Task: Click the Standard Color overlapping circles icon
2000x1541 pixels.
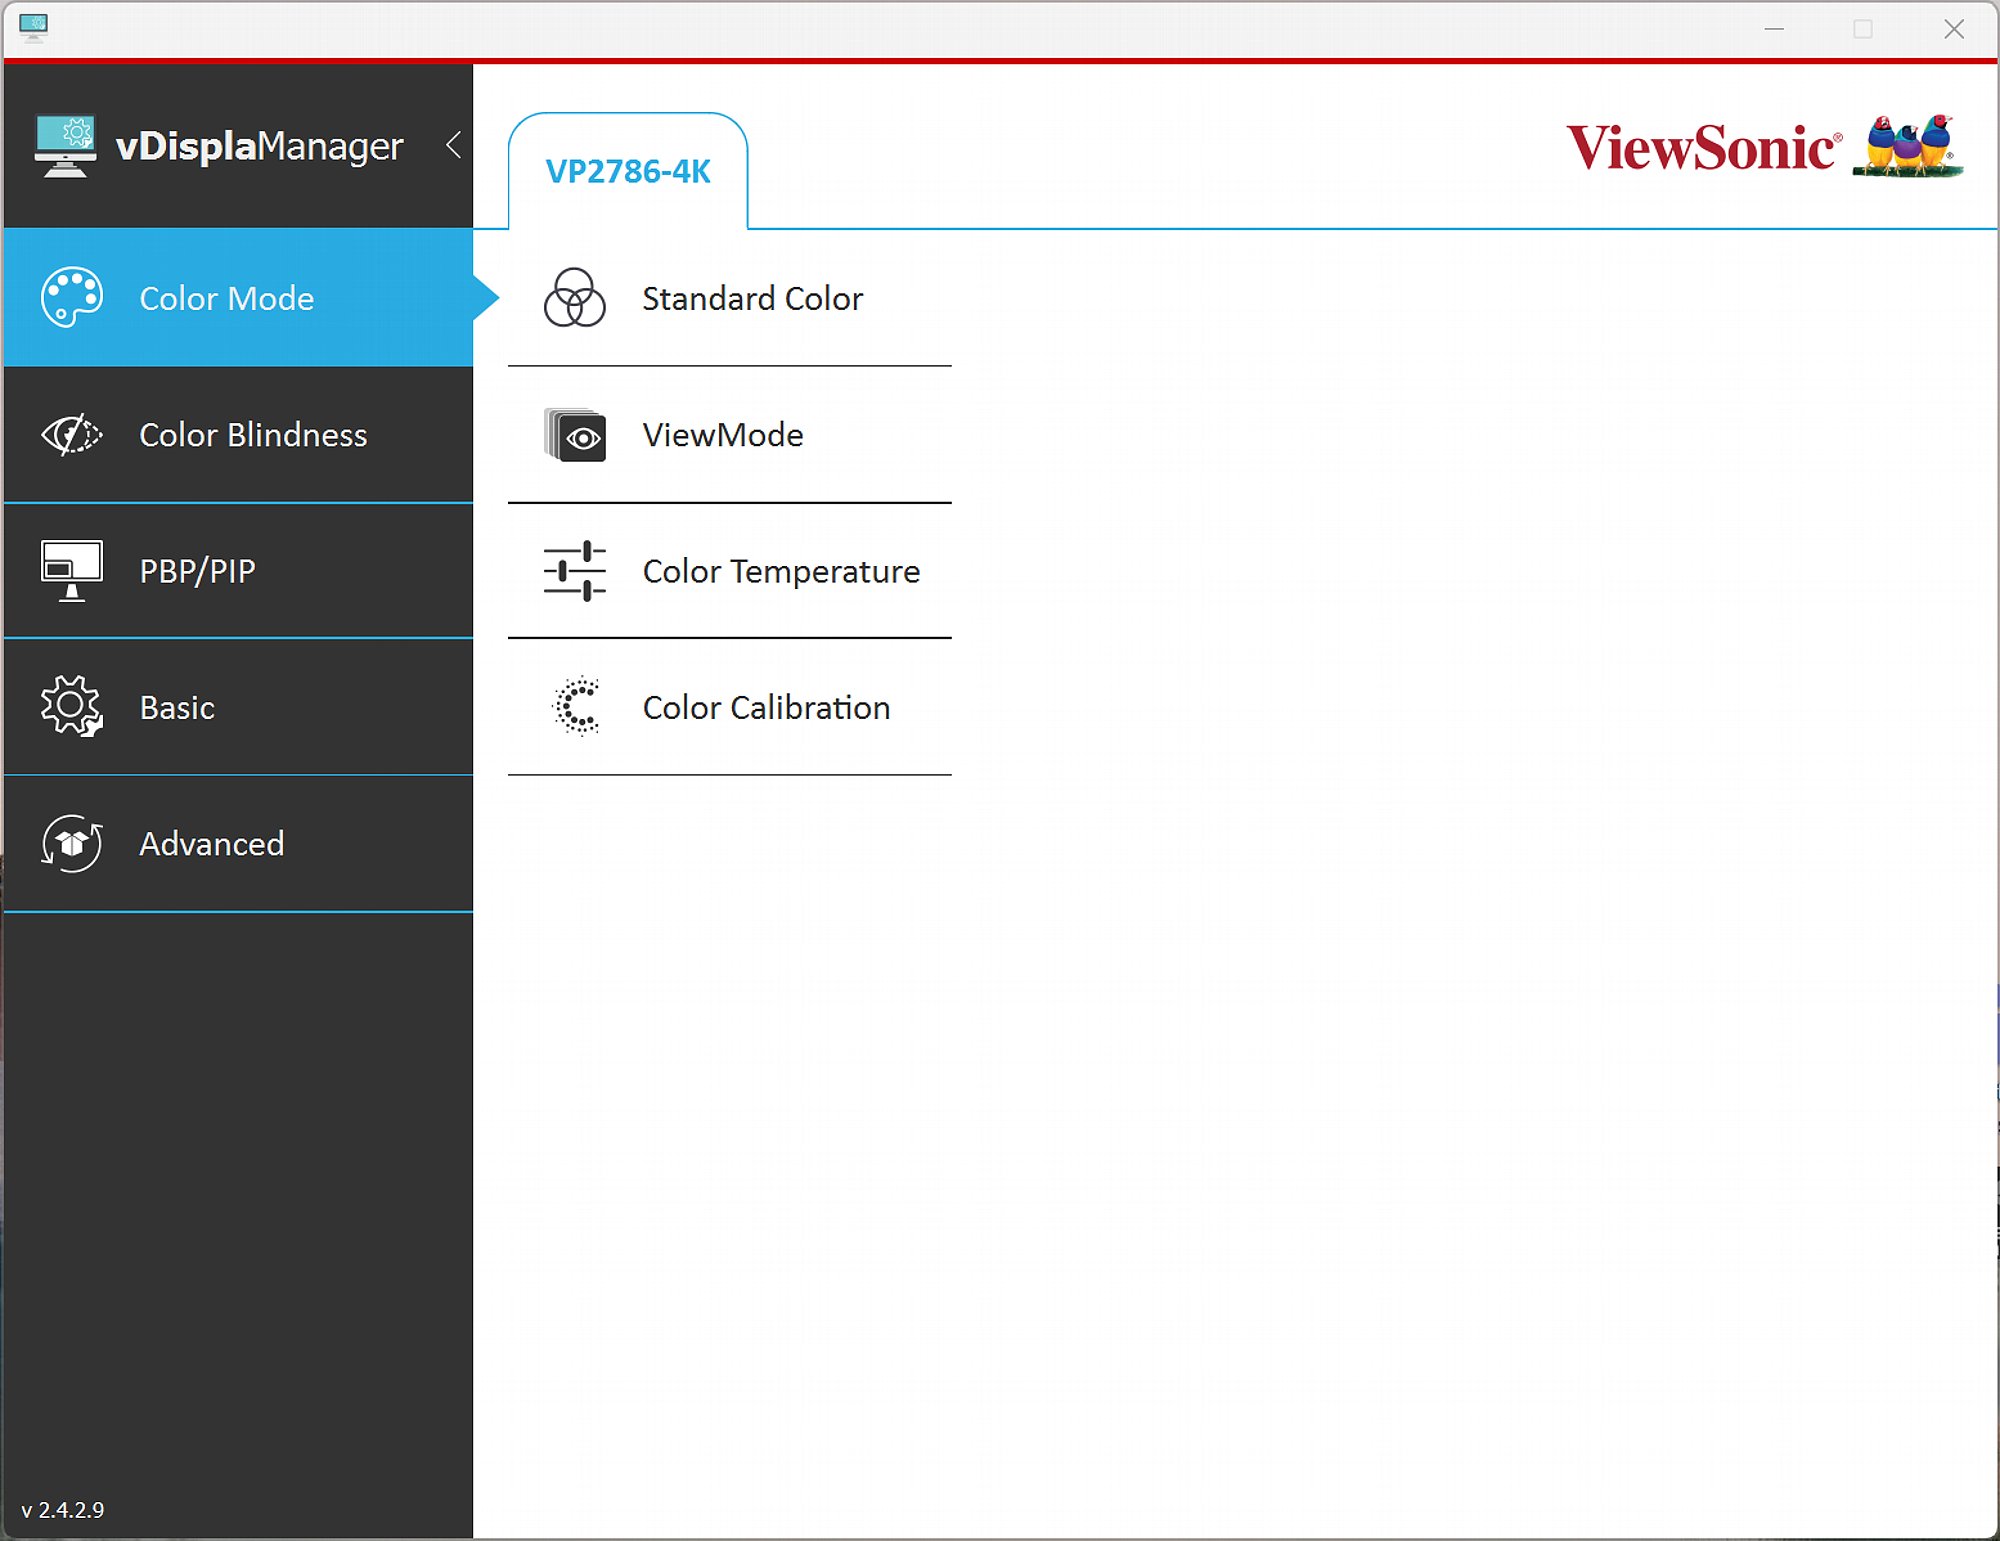Action: click(574, 297)
